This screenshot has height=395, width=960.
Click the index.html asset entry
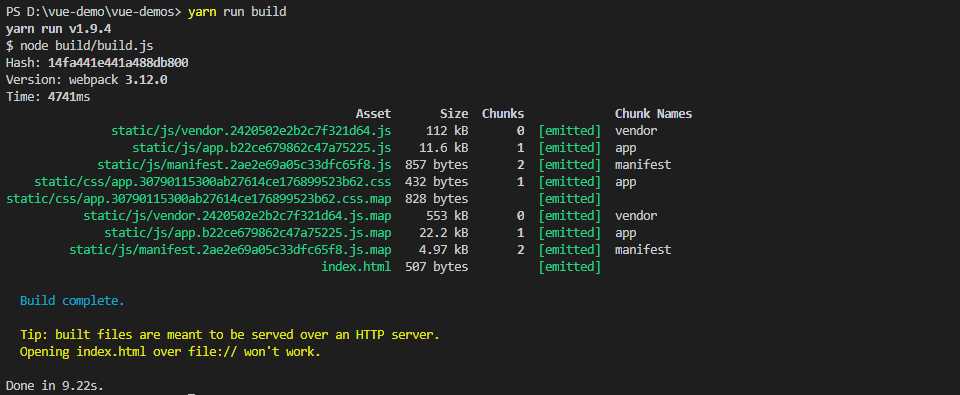tap(356, 266)
